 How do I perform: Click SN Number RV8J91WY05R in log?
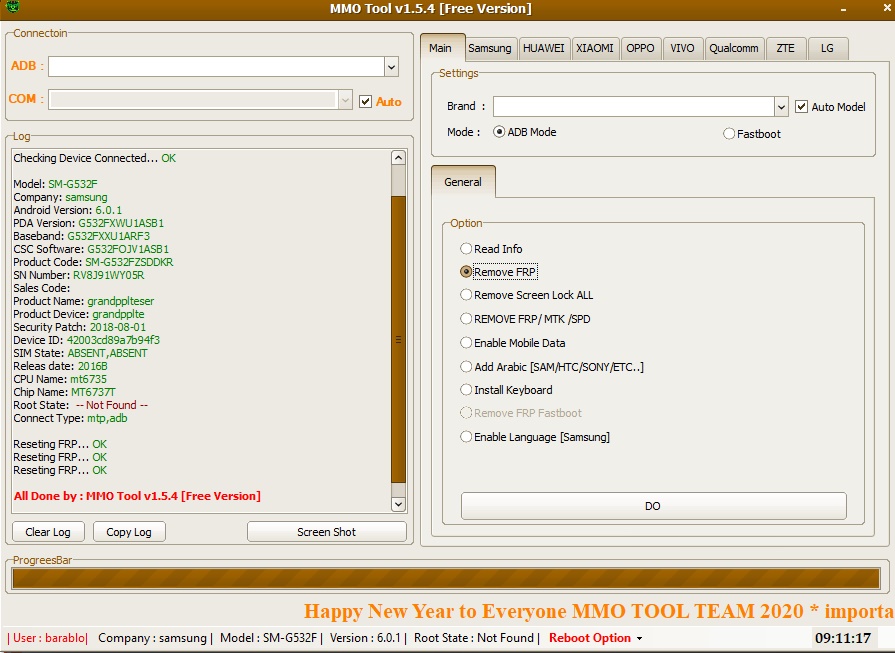pos(108,275)
